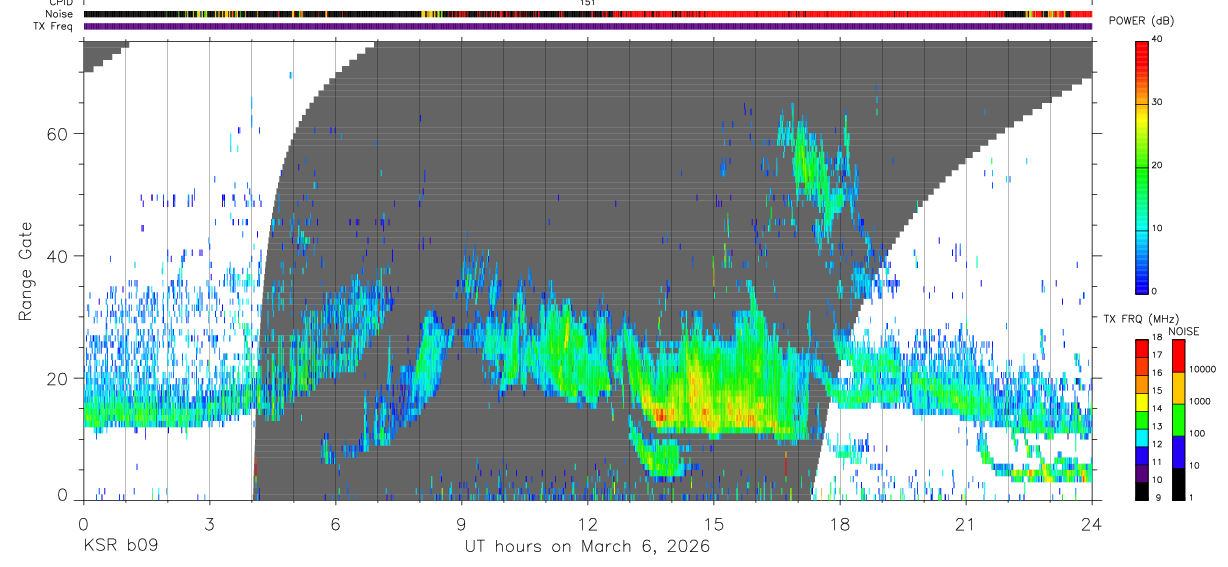
Task: Click the 'NOISE' legend title
Action: 1182,331
